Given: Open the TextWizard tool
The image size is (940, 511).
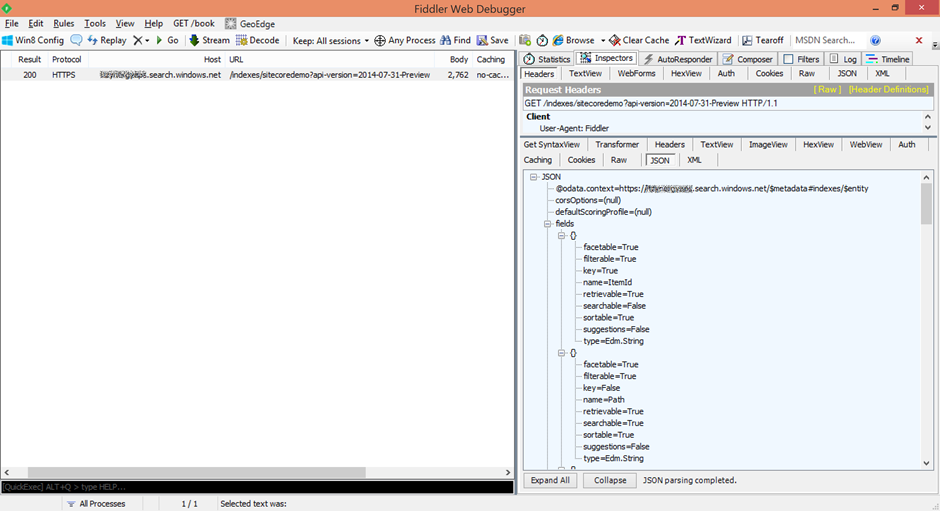Looking at the screenshot, I should tap(703, 40).
